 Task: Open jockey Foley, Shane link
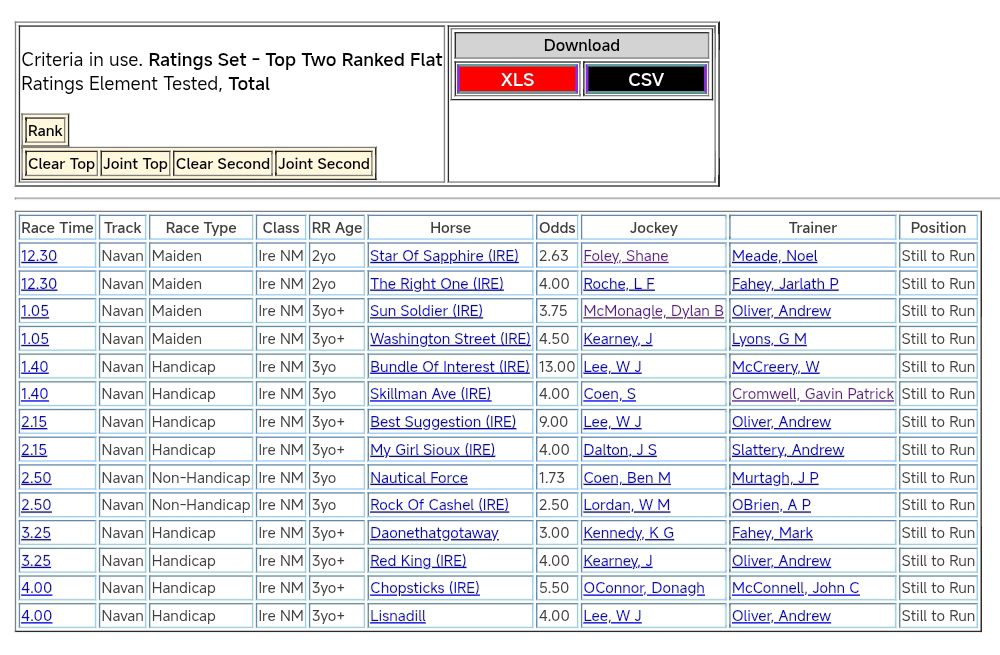625,256
